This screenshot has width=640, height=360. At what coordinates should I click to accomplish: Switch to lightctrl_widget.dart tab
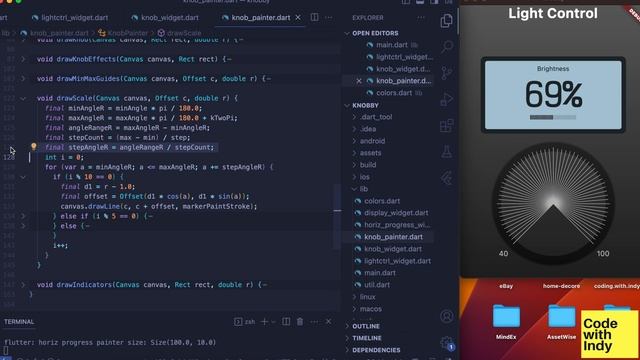(x=70, y=18)
